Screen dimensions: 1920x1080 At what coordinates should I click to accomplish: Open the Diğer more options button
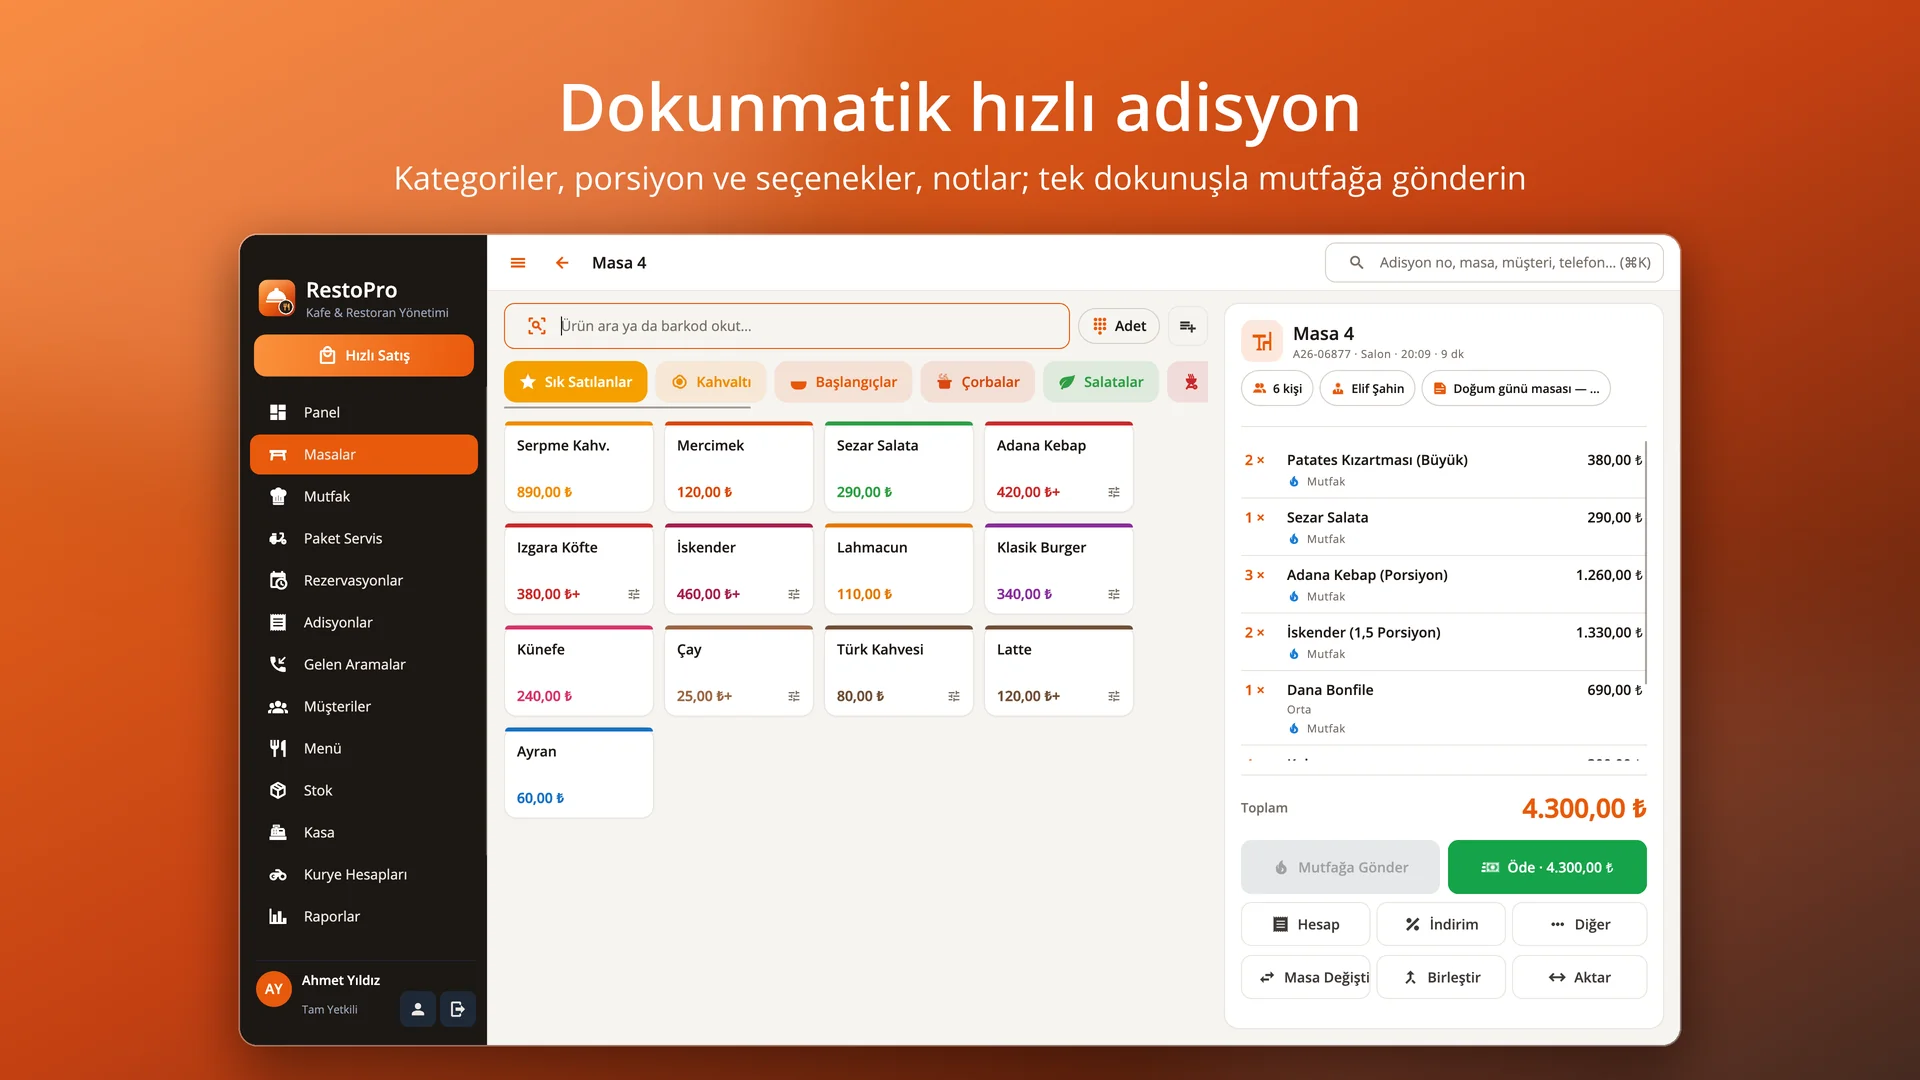1579,924
